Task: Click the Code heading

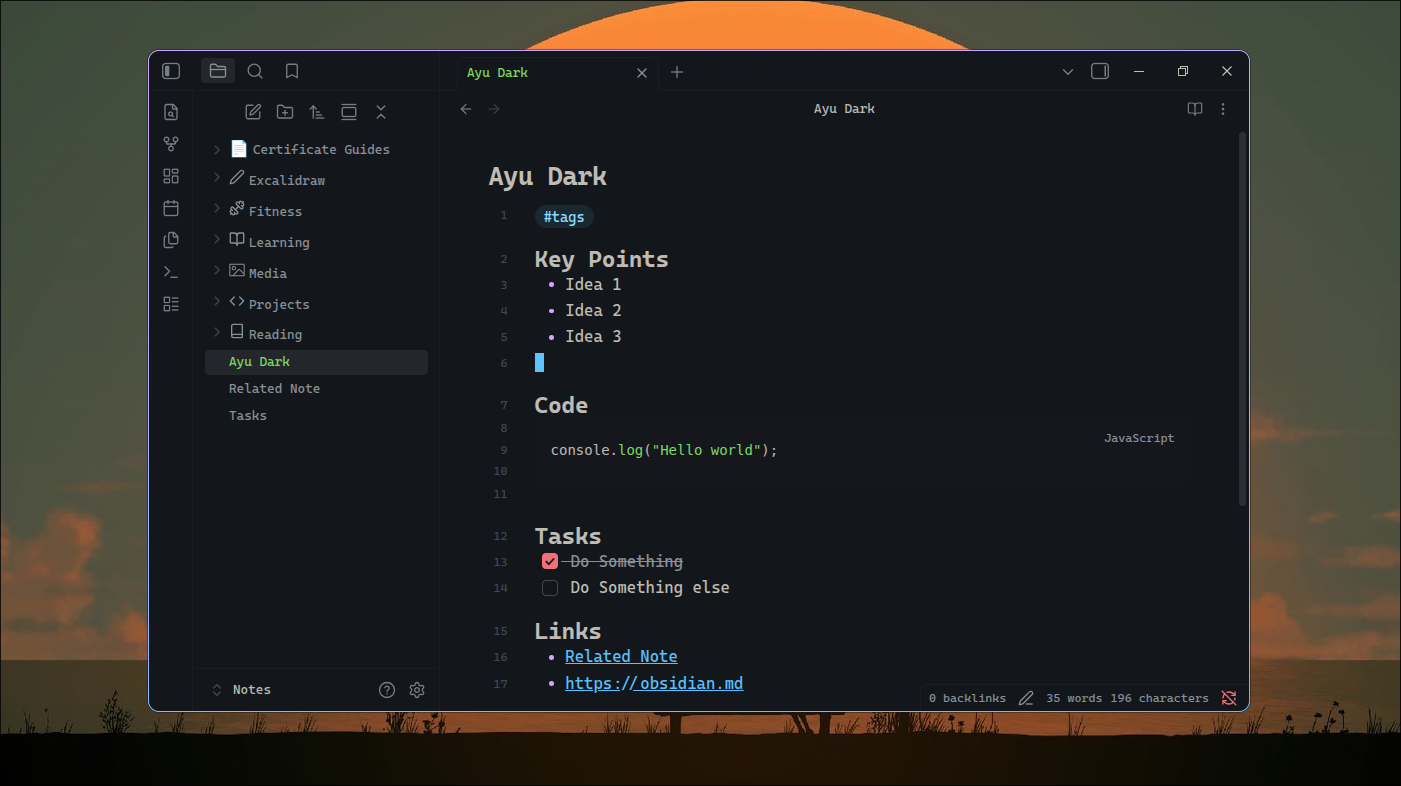Action: click(x=561, y=405)
